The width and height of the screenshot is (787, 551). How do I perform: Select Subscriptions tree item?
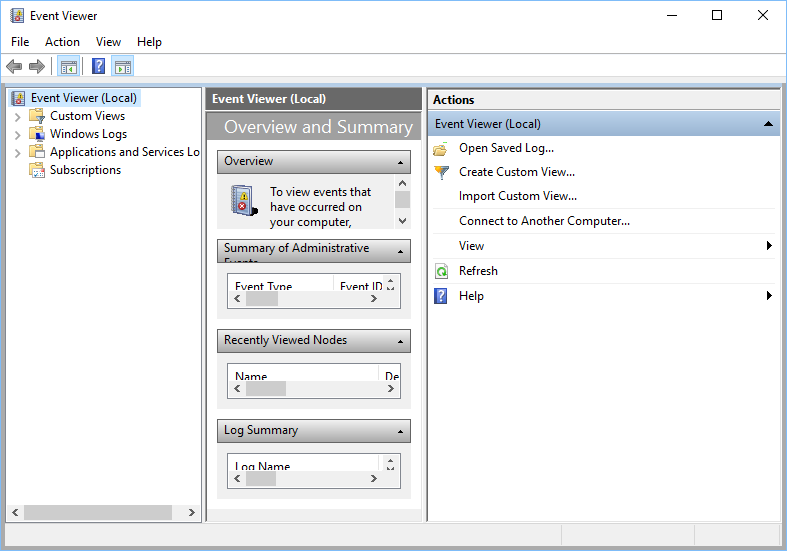85,170
